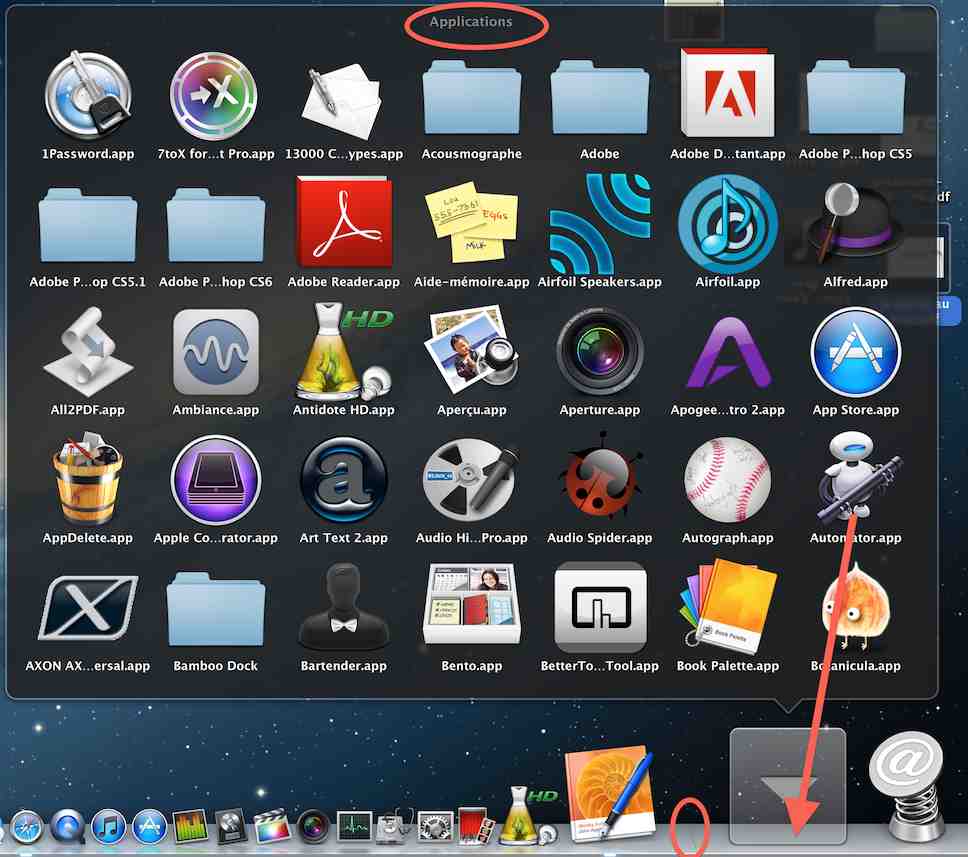
Task: Open Activity Monitor from the Dock
Action: 354,827
